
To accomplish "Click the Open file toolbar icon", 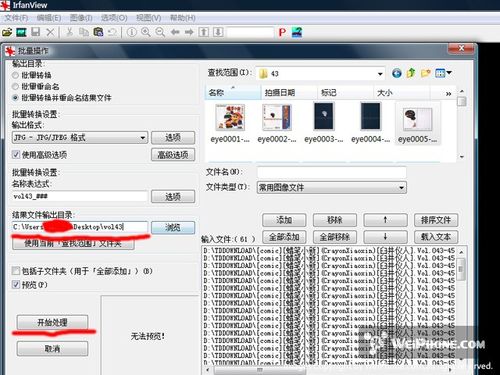I will point(7,32).
